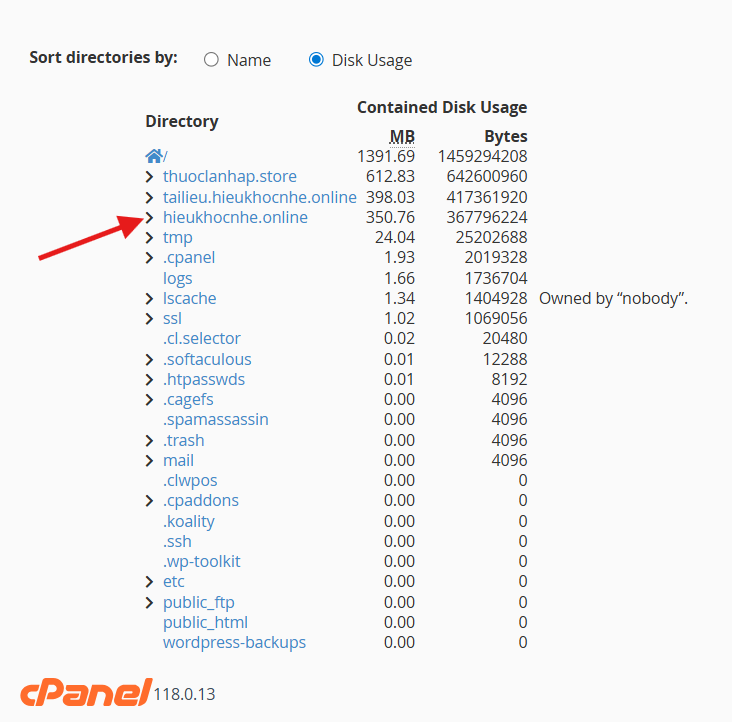This screenshot has height=722, width=732.
Task: Expand the mail directory
Action: tap(149, 460)
